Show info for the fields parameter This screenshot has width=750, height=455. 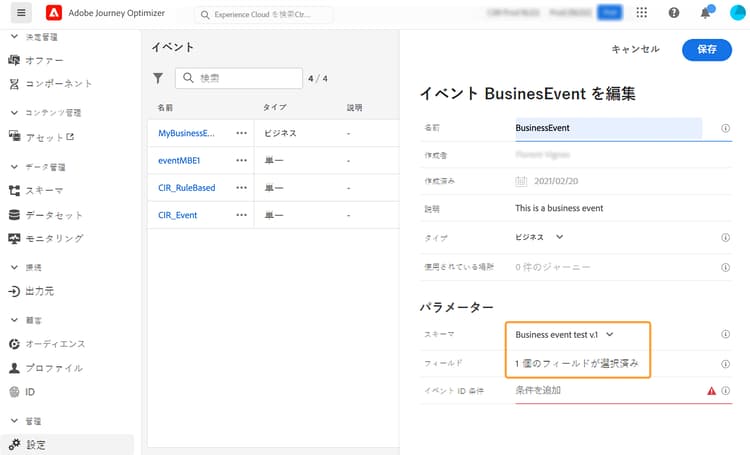click(x=725, y=364)
